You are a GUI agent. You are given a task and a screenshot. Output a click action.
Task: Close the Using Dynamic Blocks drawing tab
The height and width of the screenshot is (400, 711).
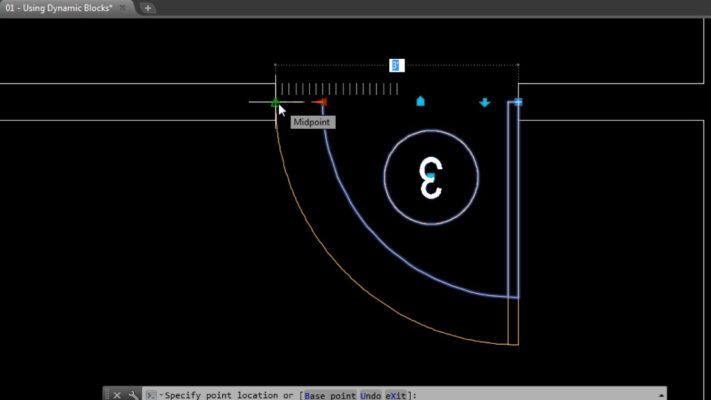point(124,8)
